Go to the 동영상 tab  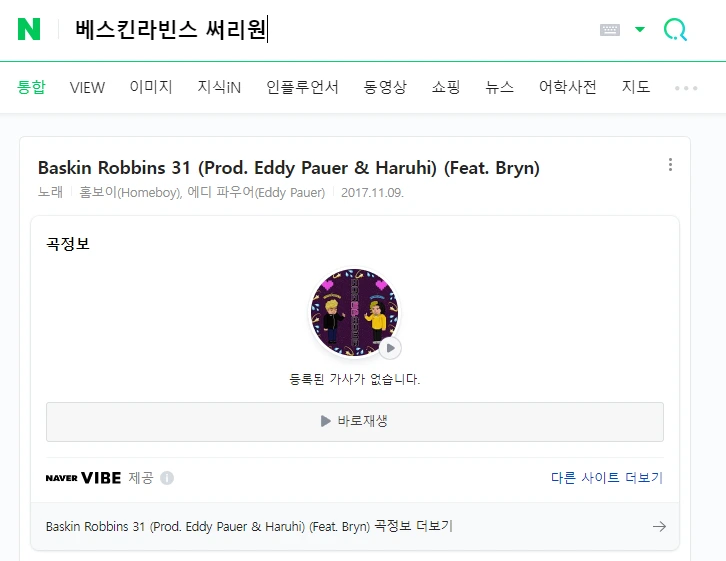[x=385, y=87]
